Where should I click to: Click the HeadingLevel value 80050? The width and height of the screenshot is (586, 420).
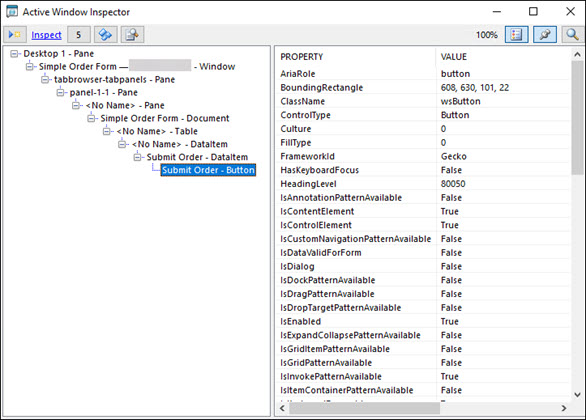click(x=453, y=184)
